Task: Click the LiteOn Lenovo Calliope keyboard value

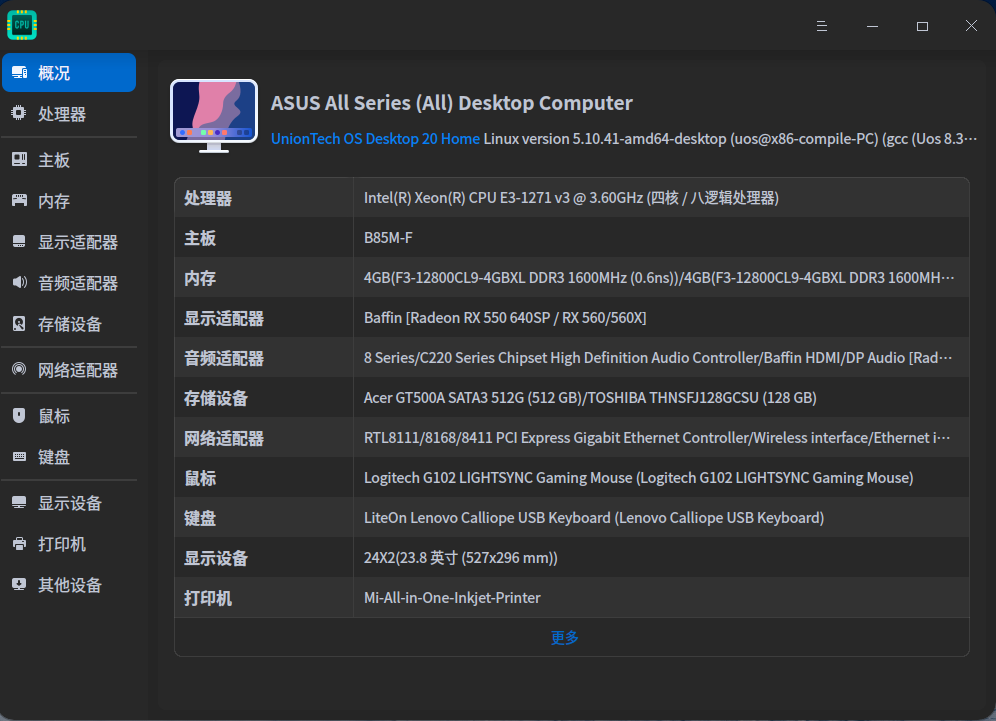Action: coord(594,518)
